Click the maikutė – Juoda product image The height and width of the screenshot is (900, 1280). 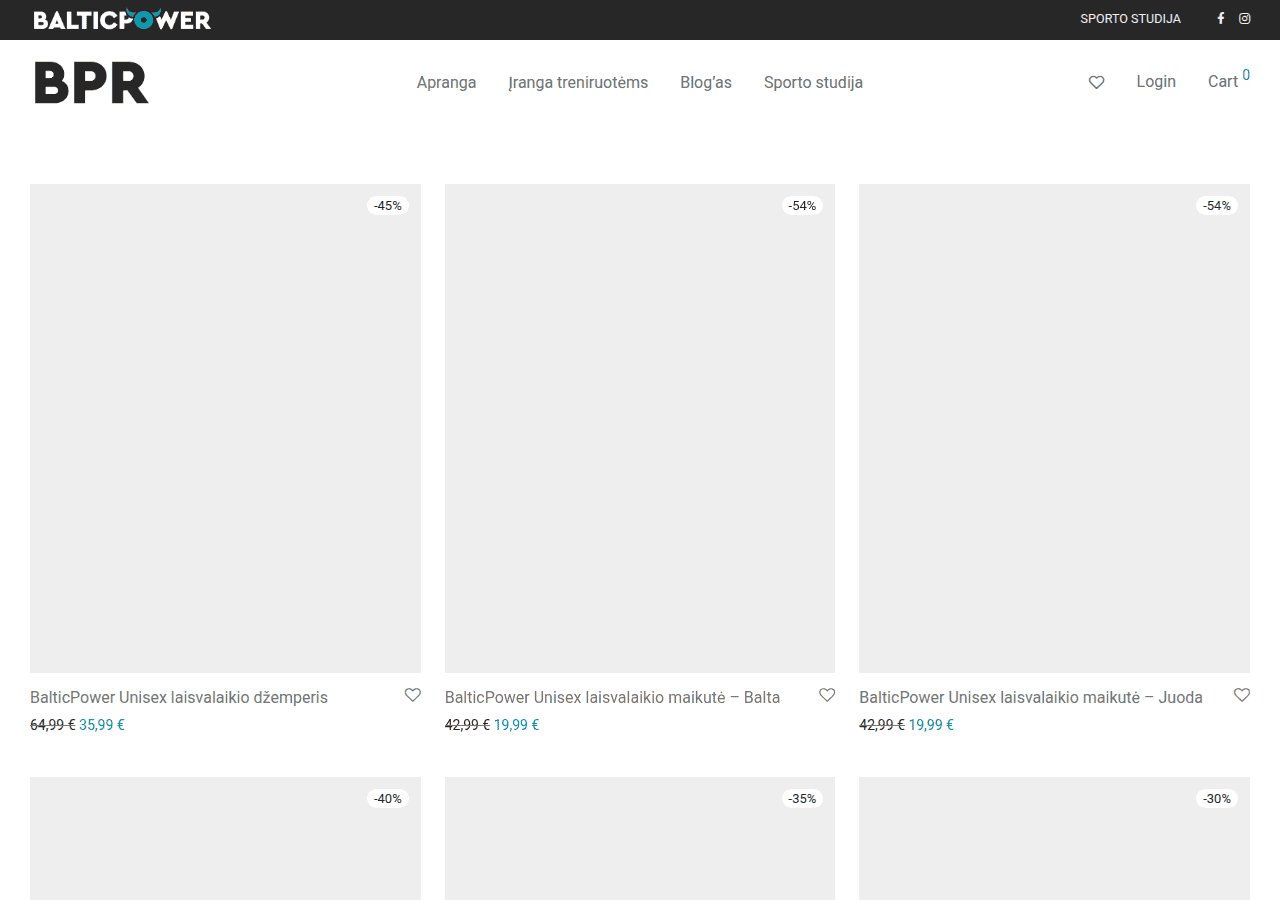(1054, 428)
